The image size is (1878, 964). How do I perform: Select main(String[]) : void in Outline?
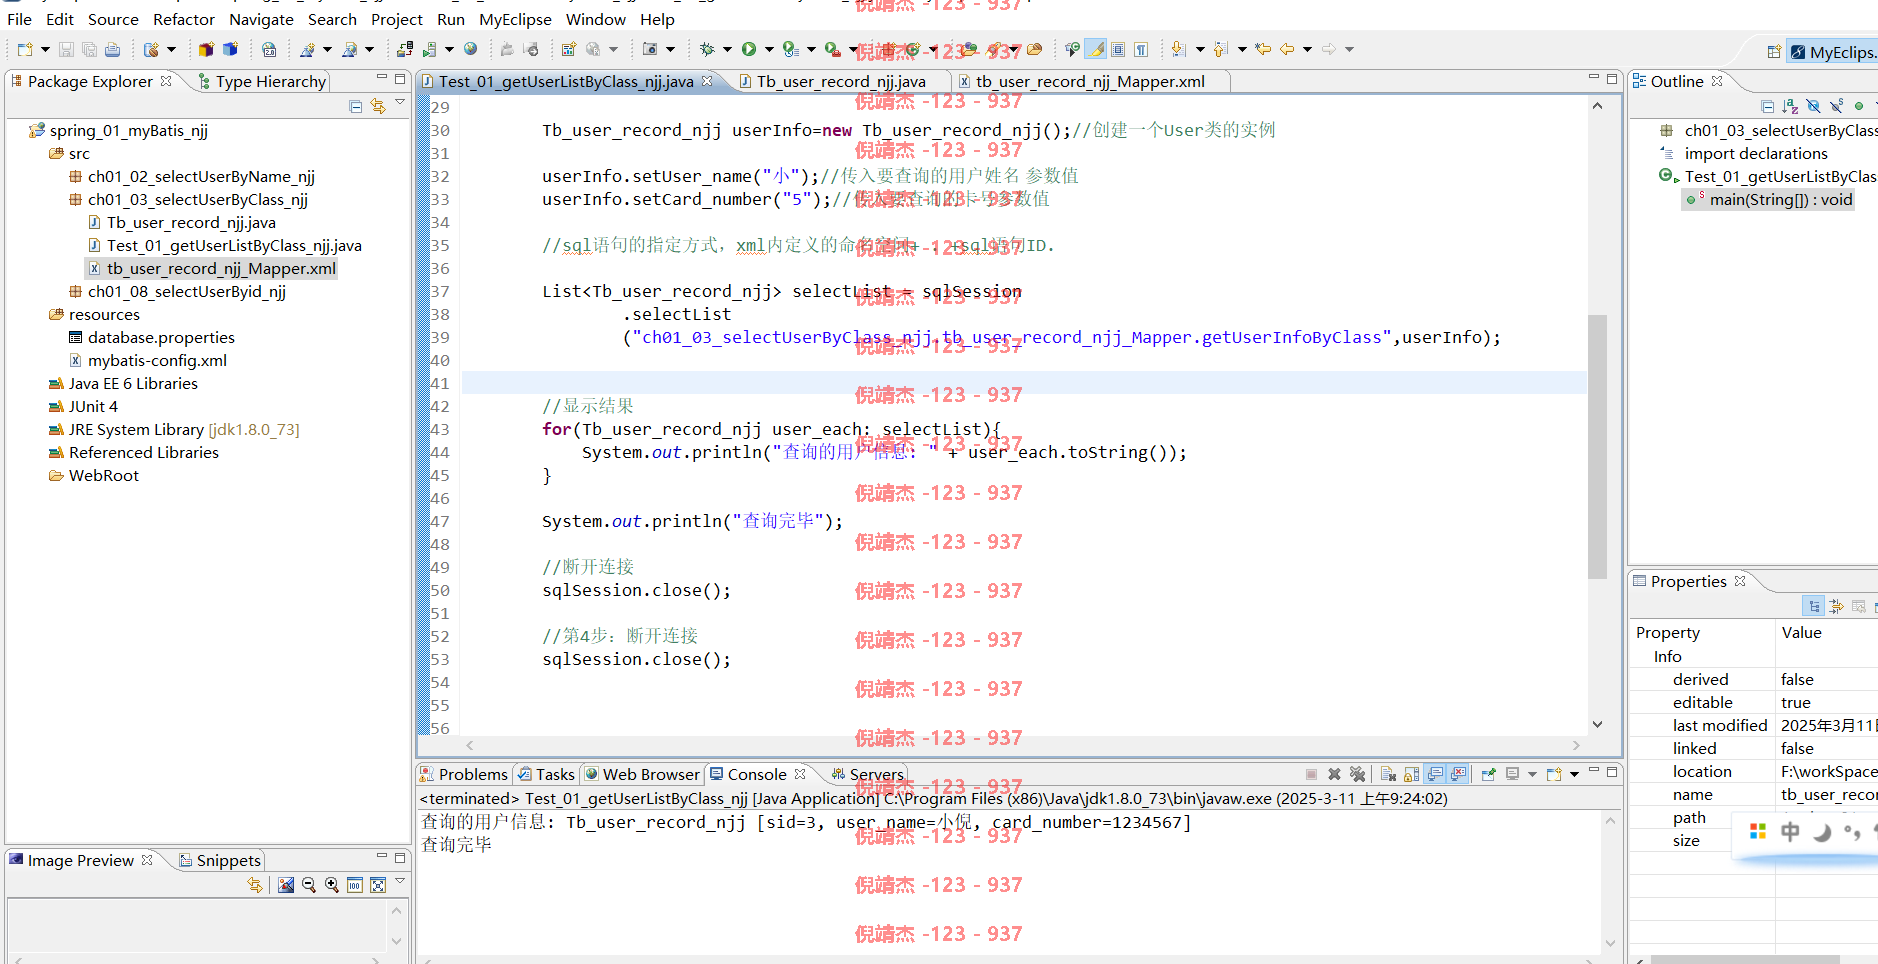[x=1770, y=199]
